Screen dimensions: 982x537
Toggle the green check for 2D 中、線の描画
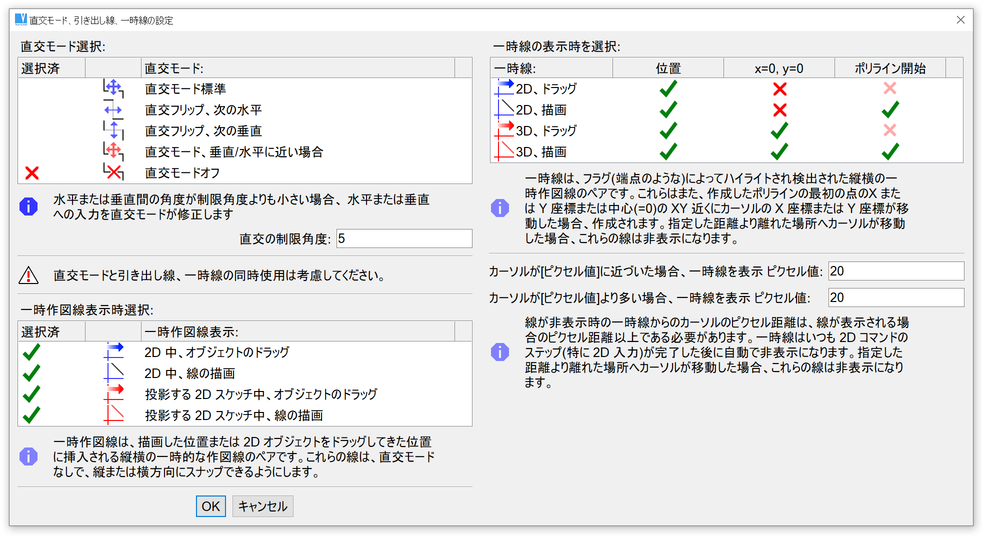[32, 372]
